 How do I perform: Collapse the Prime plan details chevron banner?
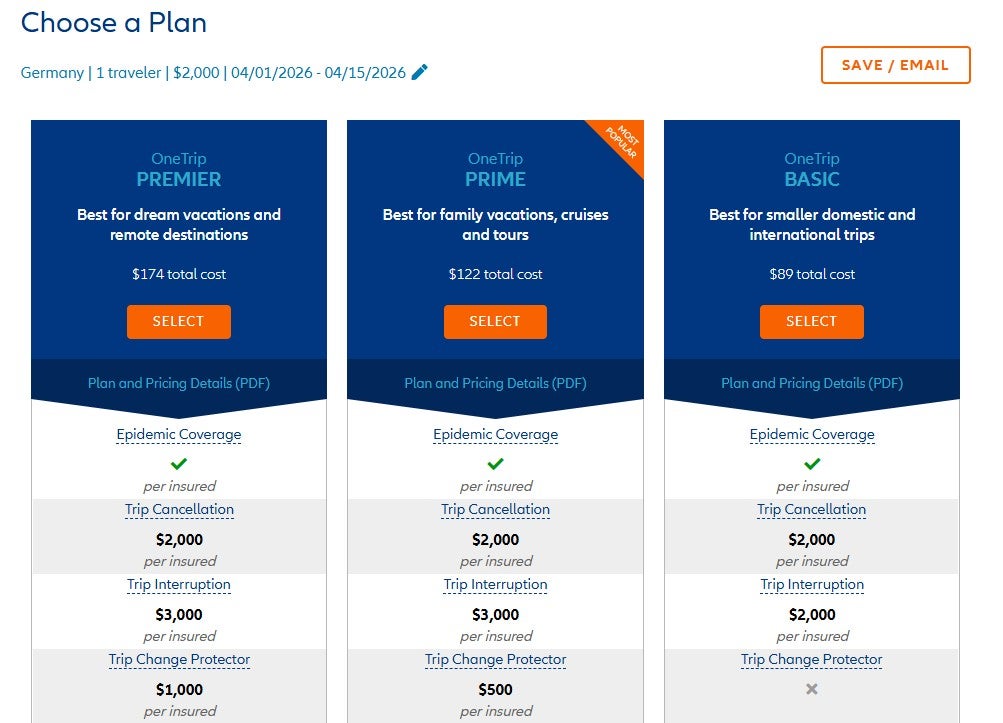495,398
